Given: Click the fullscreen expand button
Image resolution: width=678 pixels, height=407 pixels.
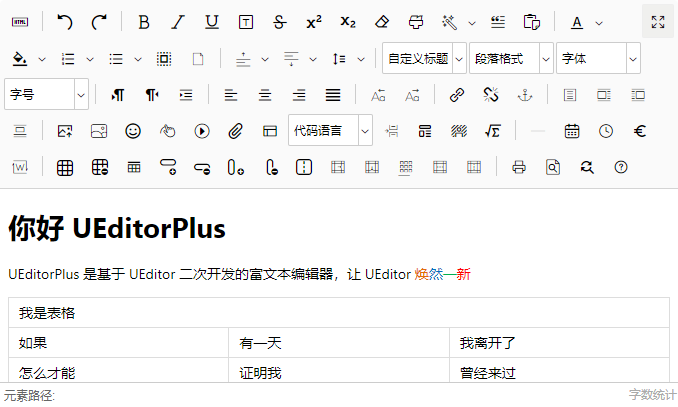Looking at the screenshot, I should point(657,22).
